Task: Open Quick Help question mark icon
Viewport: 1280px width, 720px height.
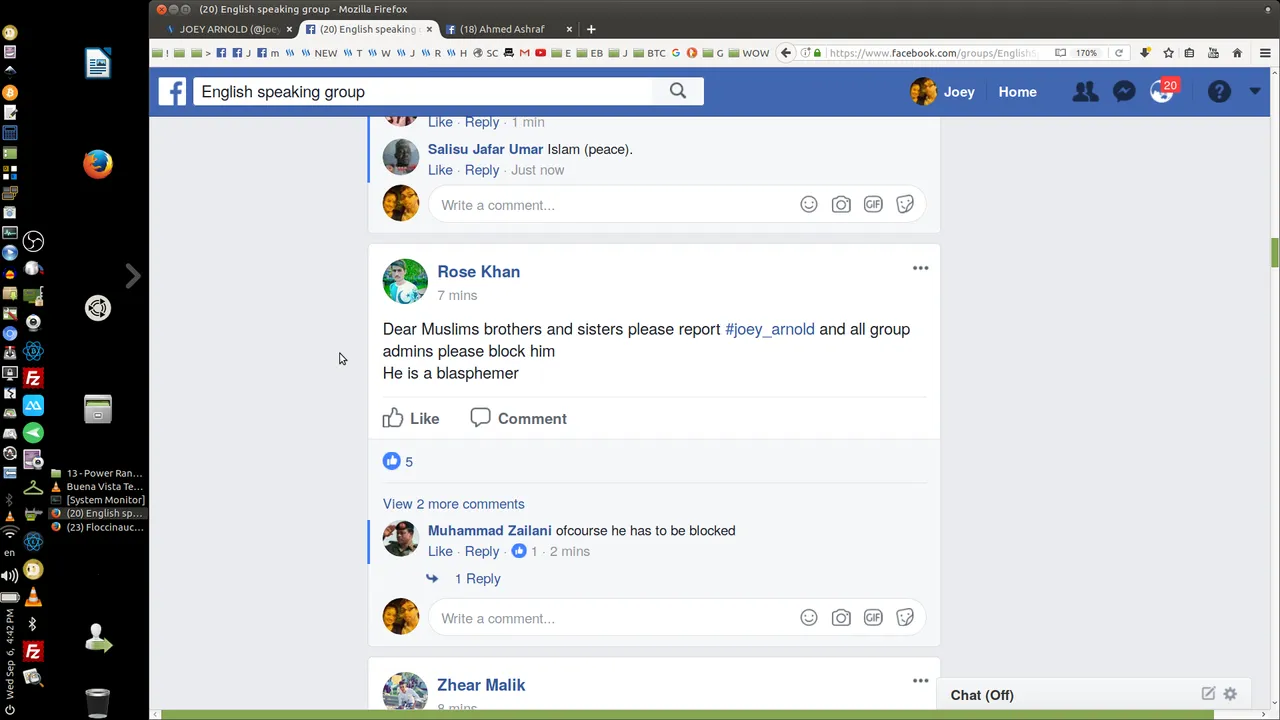Action: 1219,92
